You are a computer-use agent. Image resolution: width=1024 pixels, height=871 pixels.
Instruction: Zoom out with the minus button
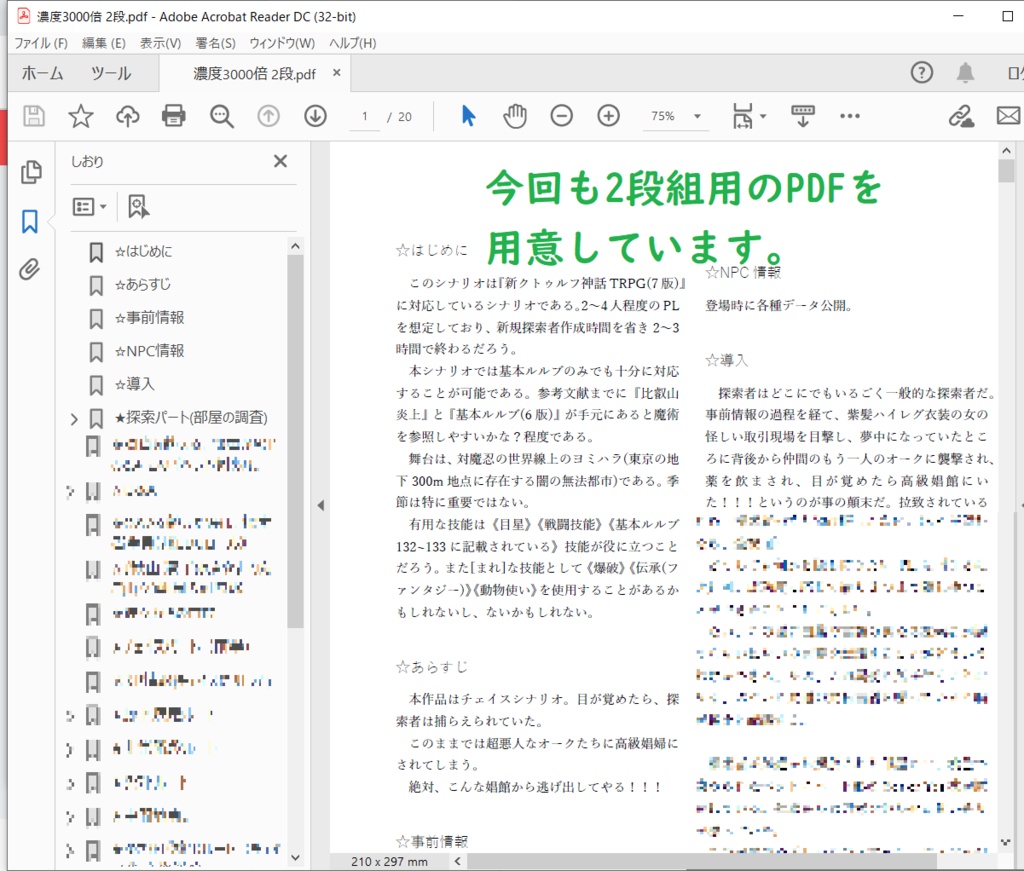pos(562,116)
